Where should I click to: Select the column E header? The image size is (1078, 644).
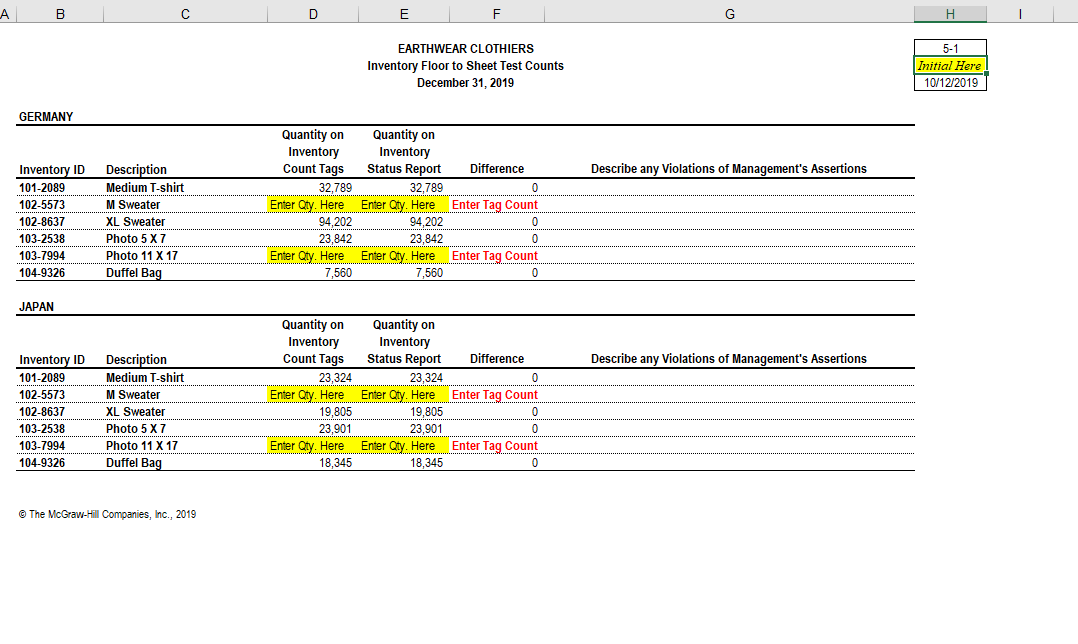click(404, 14)
